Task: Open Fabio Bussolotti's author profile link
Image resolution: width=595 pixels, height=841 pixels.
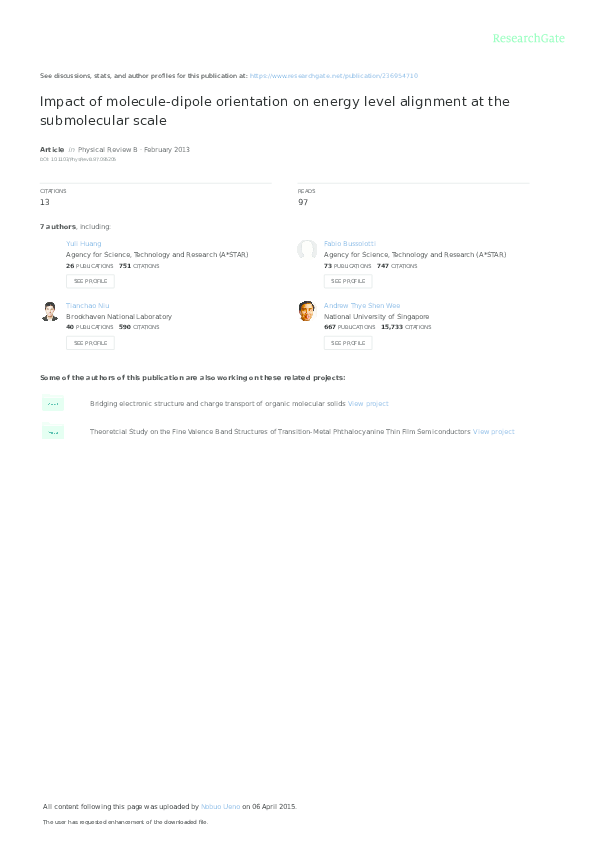Action: (350, 244)
